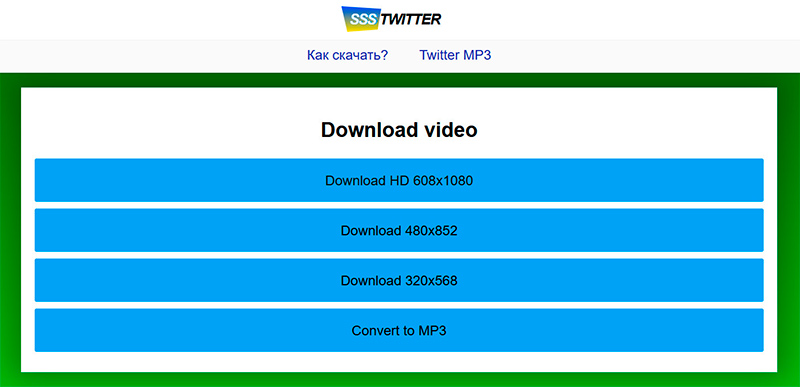Screen dimensions: 800x387
Task: Click the Download 320x568 label text
Action: point(399,280)
